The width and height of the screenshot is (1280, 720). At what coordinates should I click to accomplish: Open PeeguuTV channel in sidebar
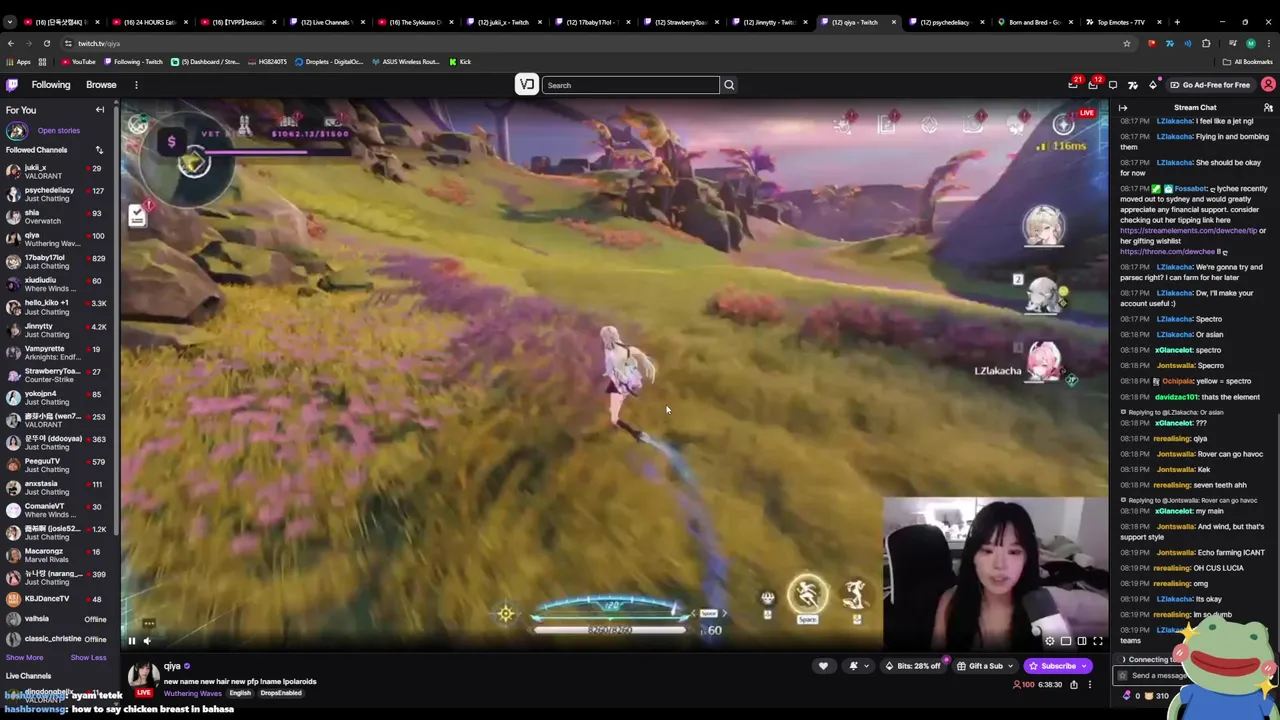click(58, 464)
